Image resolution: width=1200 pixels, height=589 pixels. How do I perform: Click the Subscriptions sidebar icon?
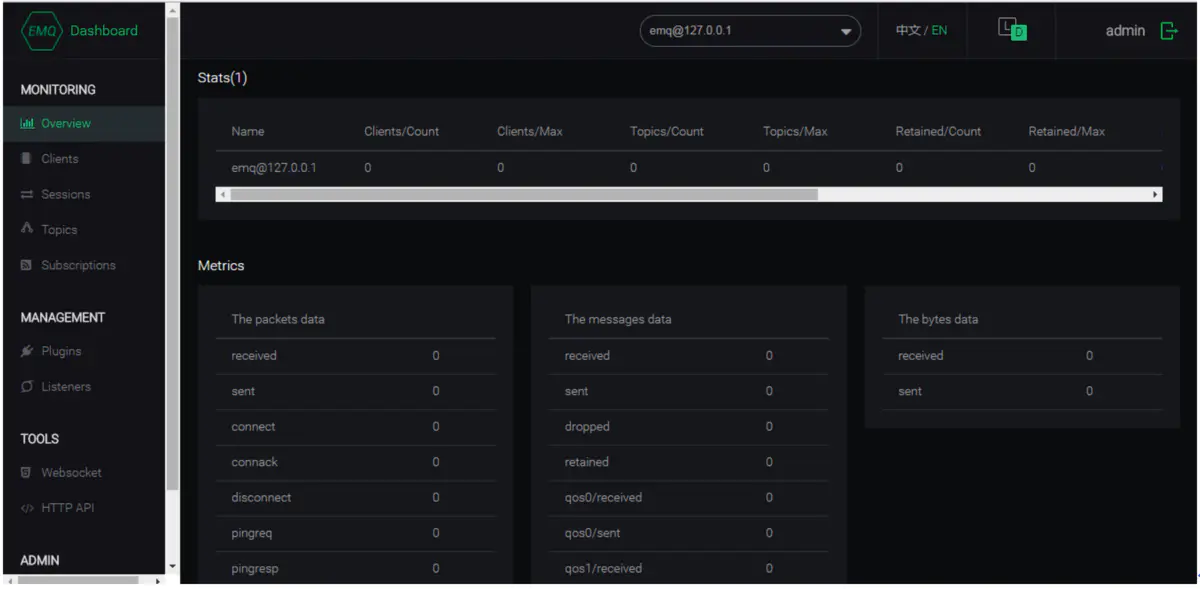27,266
